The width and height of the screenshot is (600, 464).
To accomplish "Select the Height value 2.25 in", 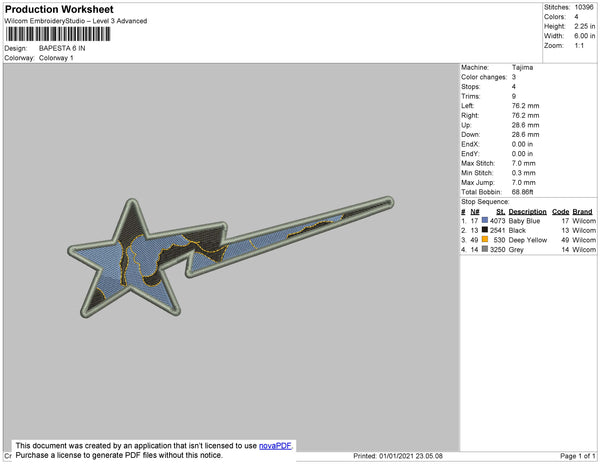I will click(x=584, y=26).
